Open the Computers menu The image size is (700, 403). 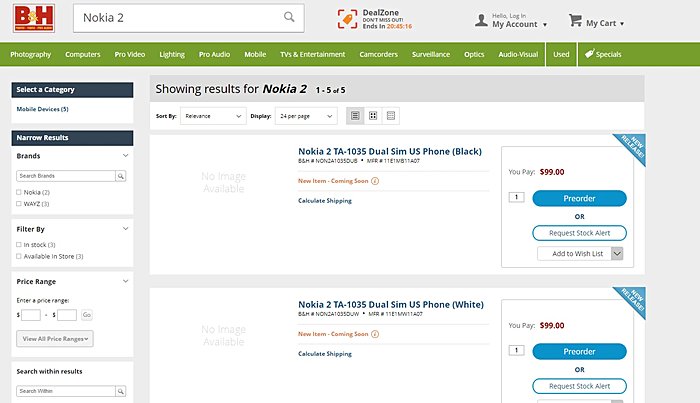82,54
